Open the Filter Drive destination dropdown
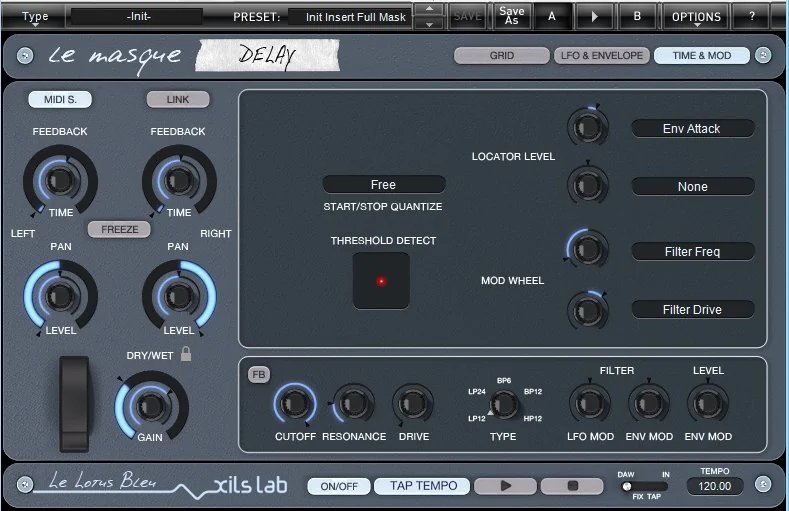 692,309
